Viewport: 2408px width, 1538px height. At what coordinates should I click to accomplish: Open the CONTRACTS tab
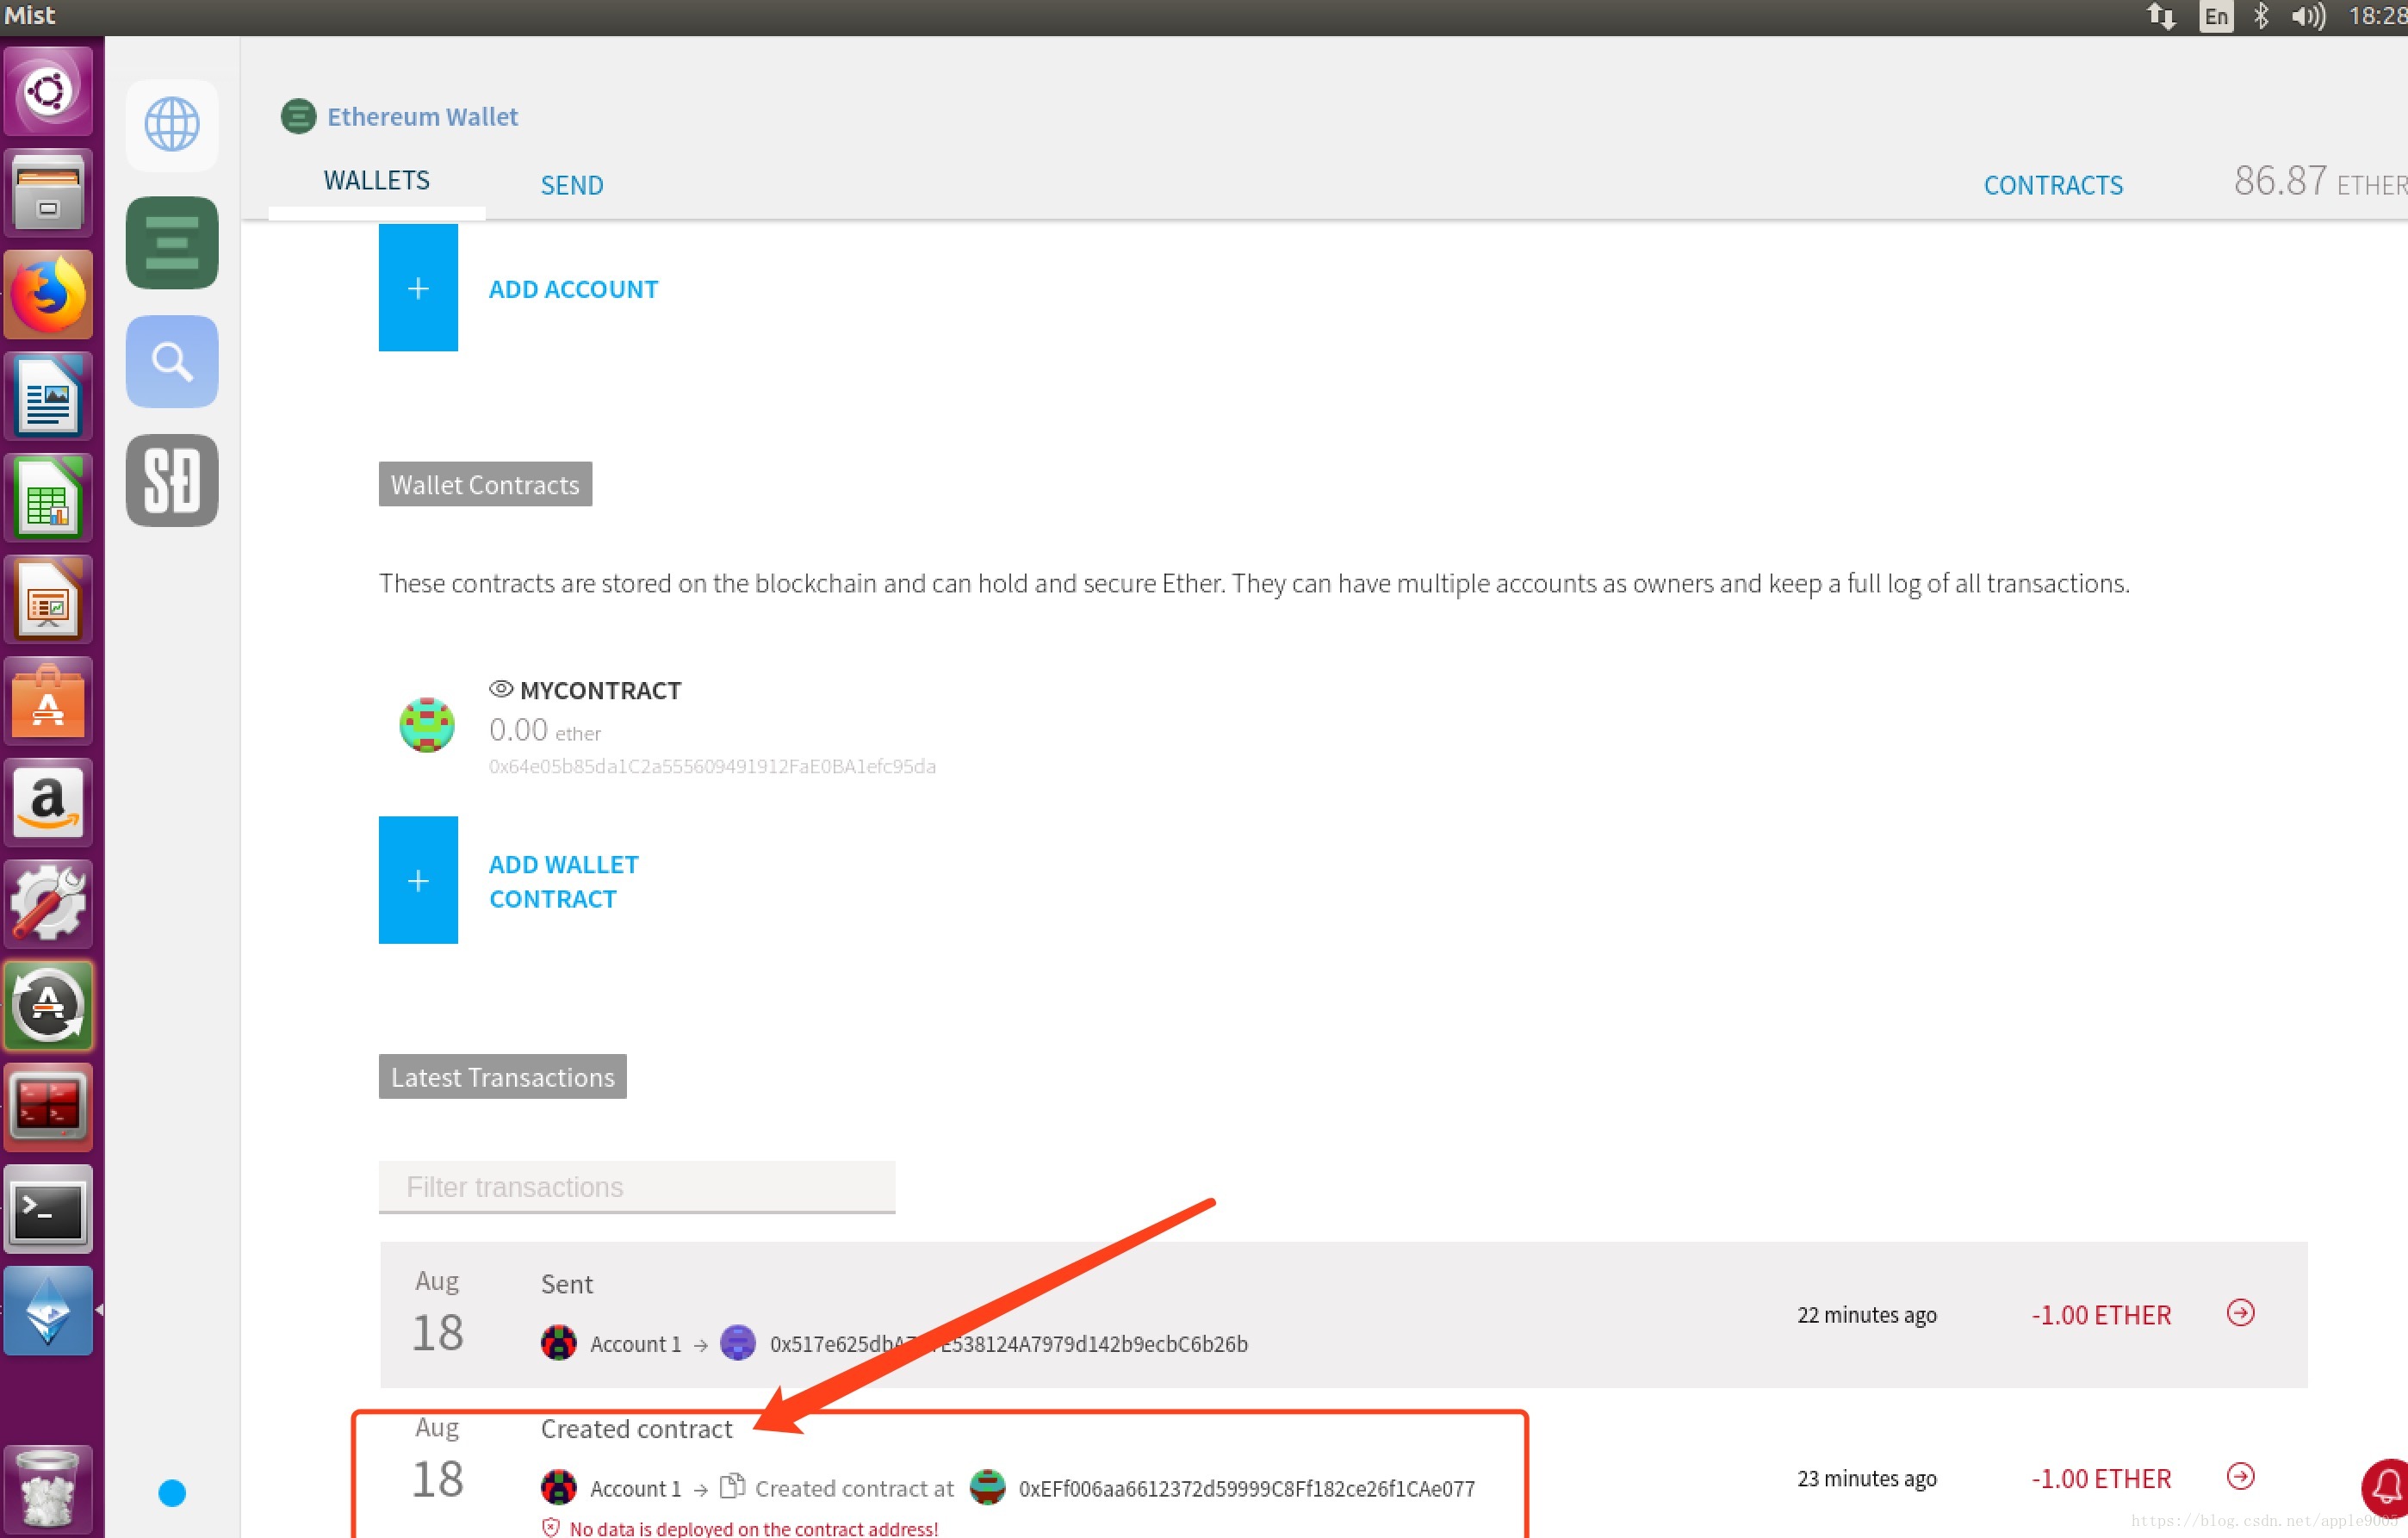pos(2053,185)
